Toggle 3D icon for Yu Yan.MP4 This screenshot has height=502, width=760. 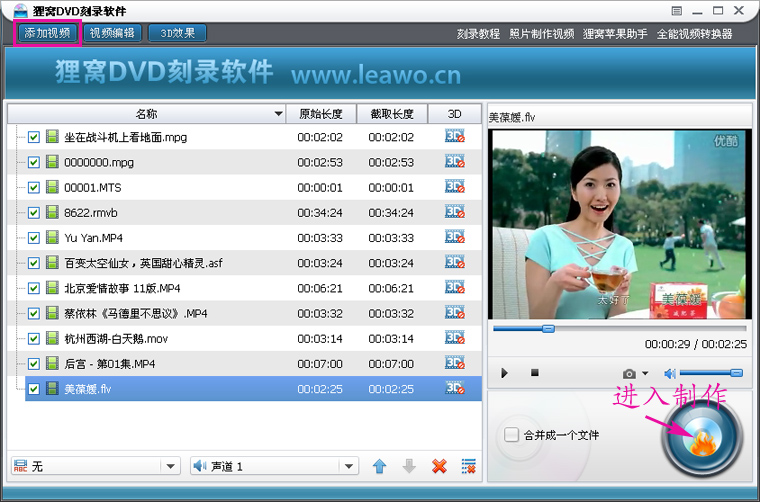(455, 237)
